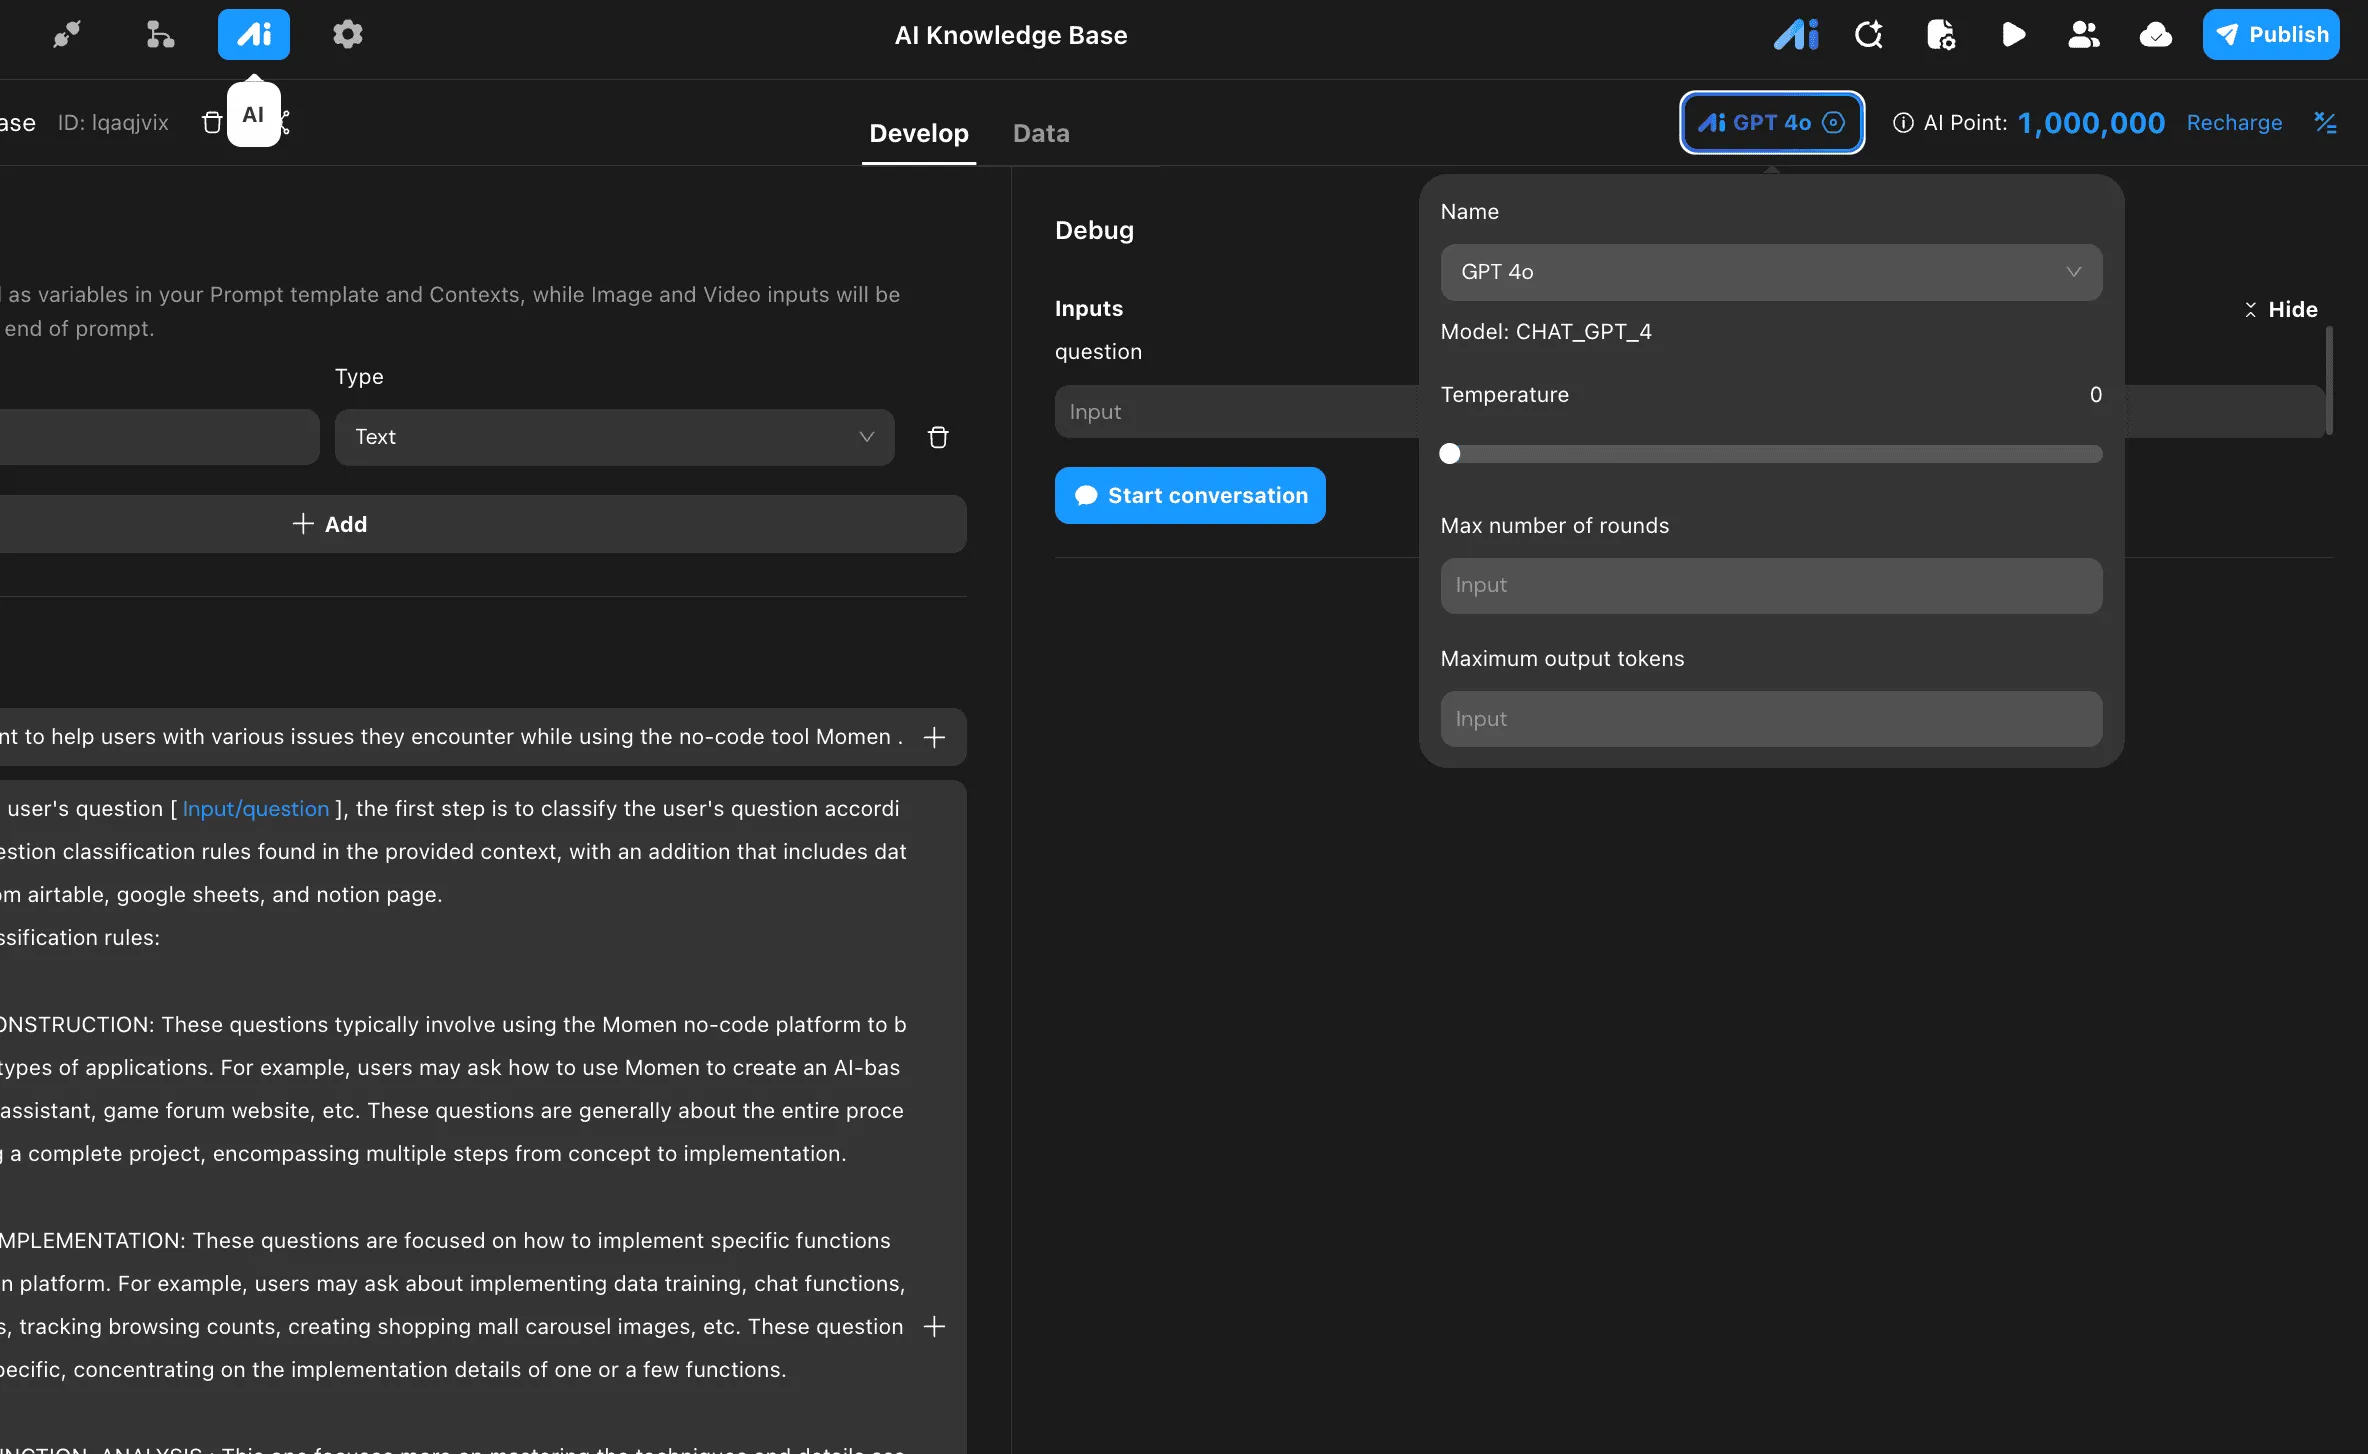Click the 1,000,000 AI Point value

click(x=2091, y=122)
